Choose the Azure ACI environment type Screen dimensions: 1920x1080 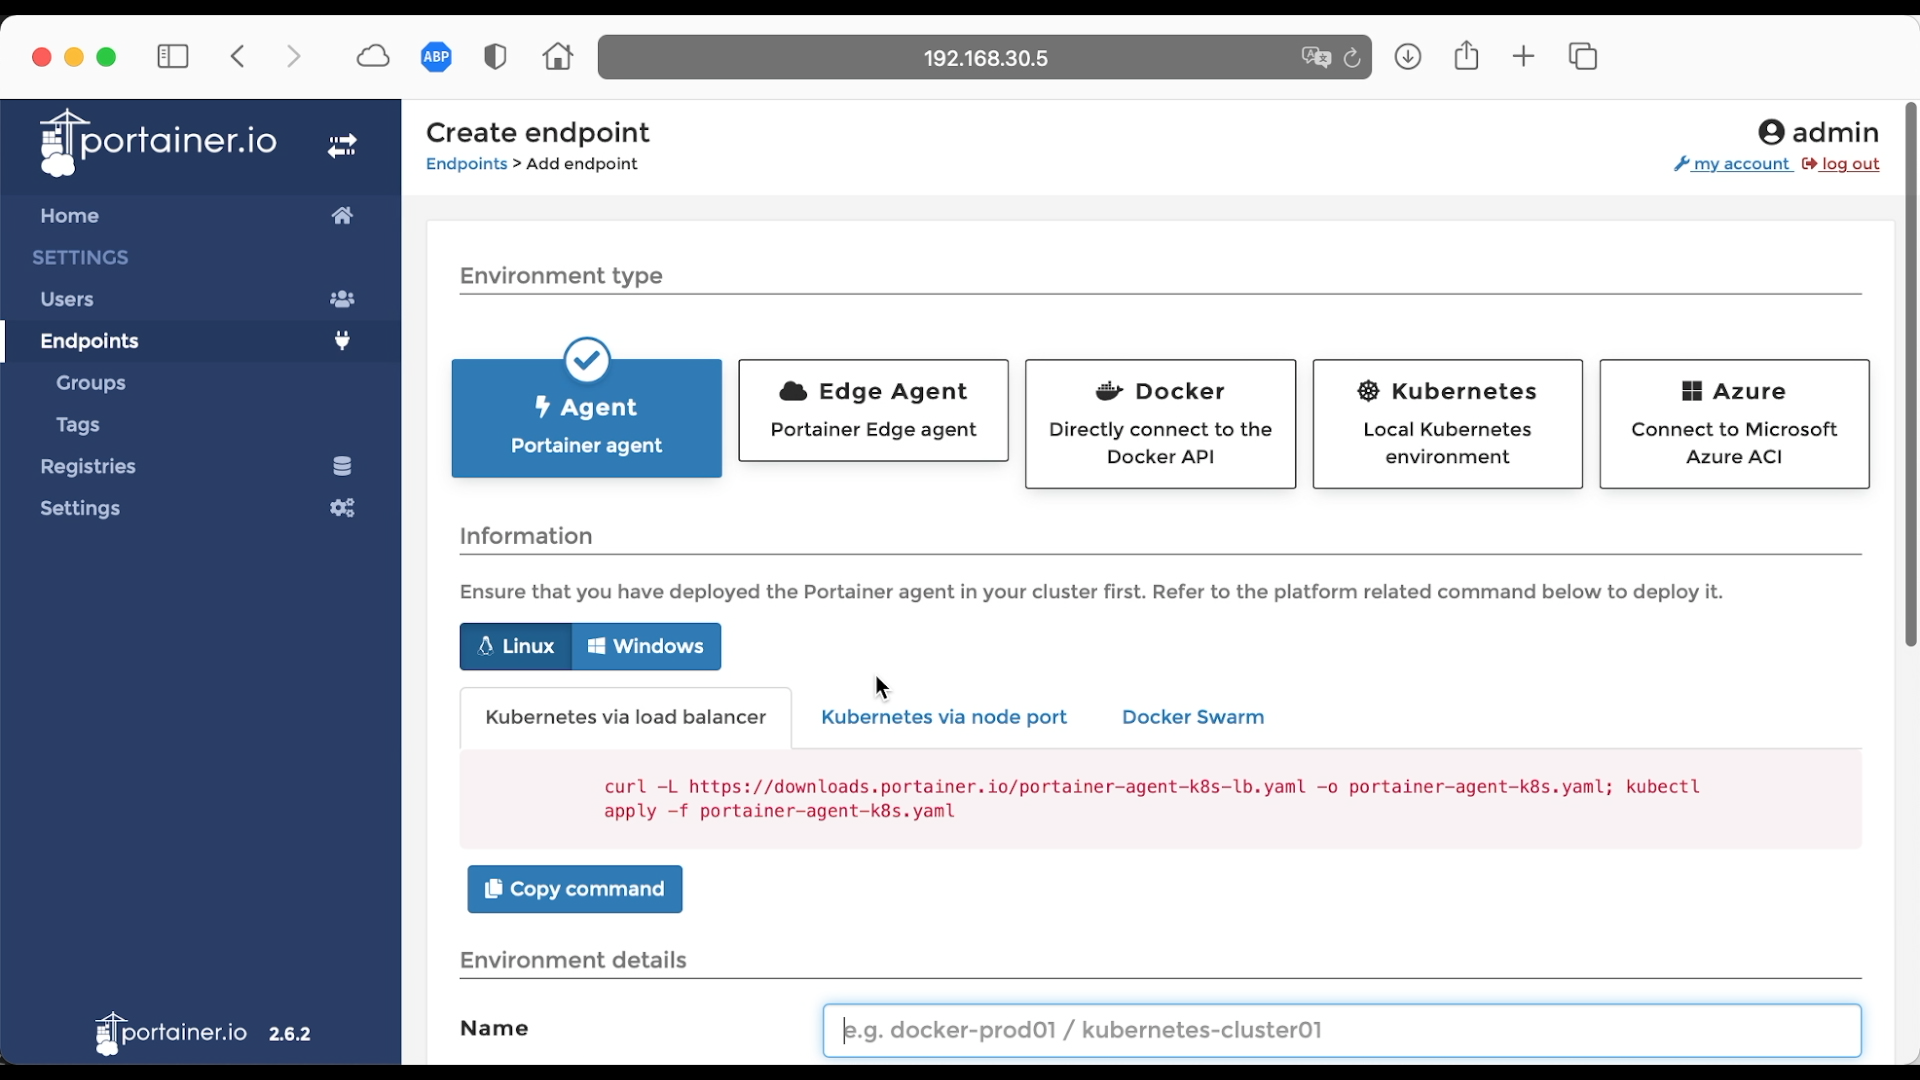(1734, 424)
